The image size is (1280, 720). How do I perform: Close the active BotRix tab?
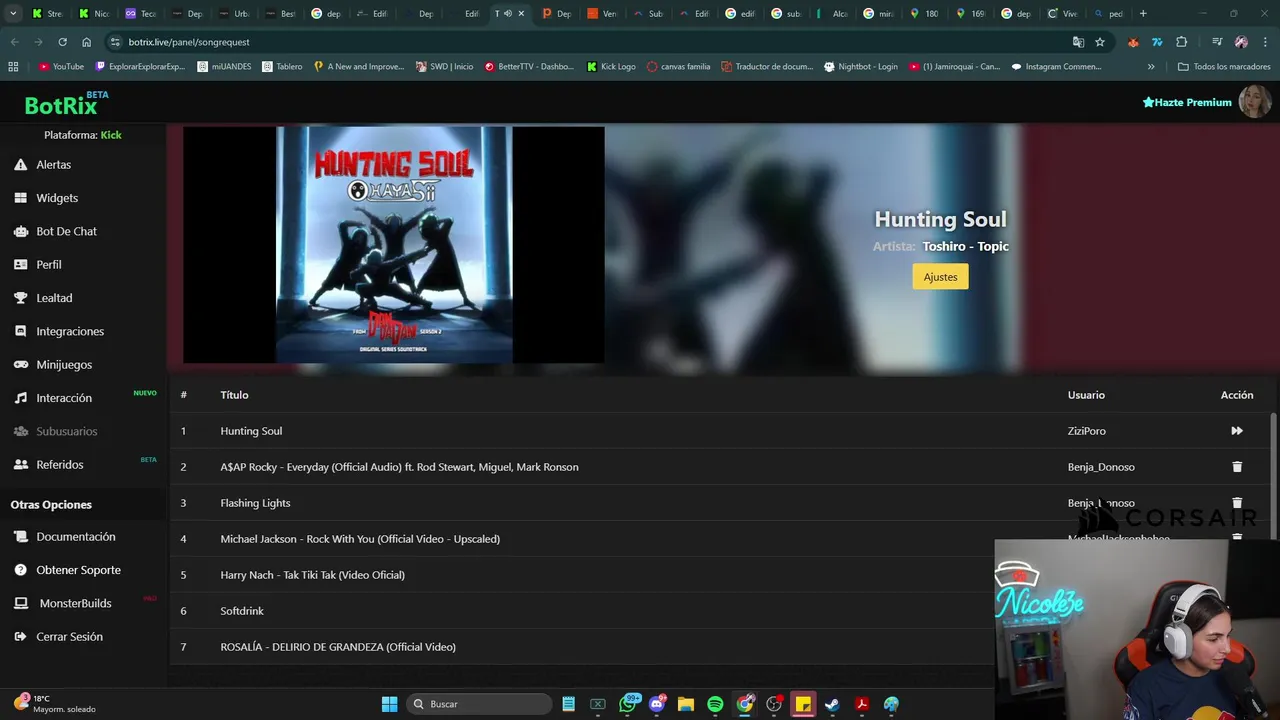(x=521, y=14)
